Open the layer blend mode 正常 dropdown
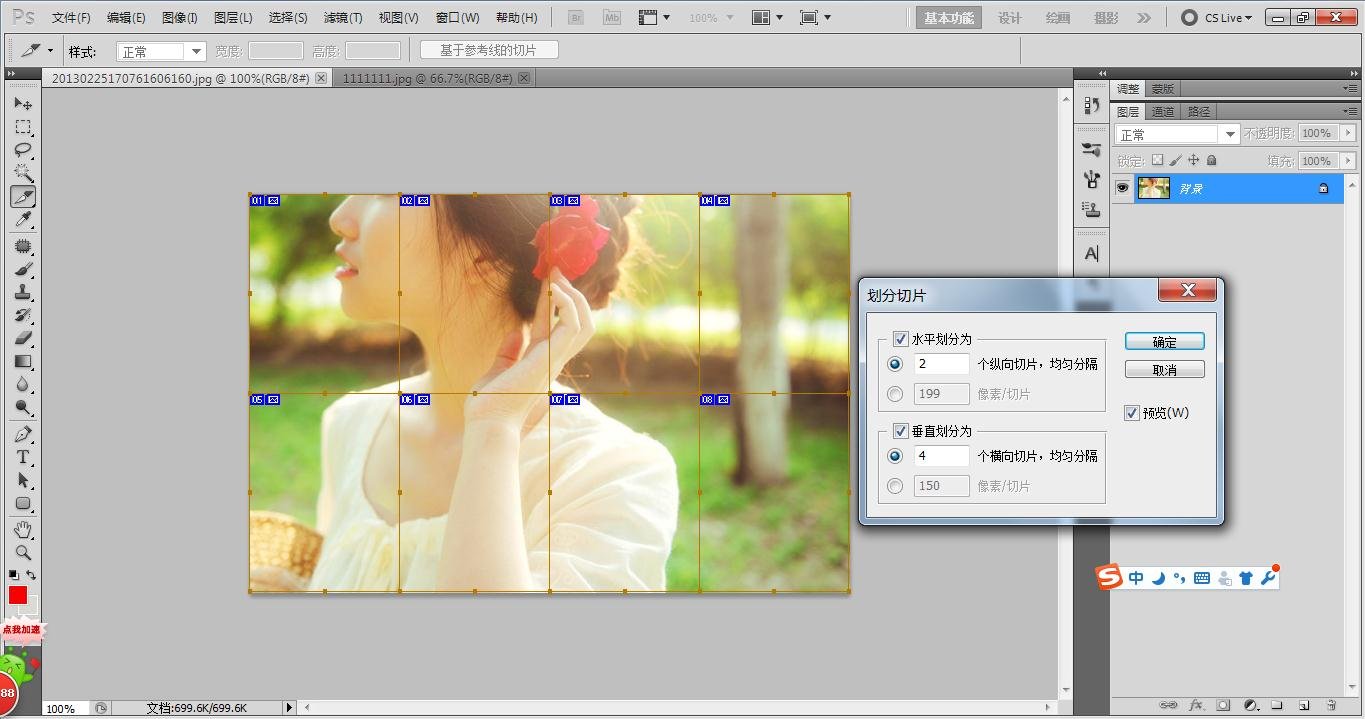Image resolution: width=1365 pixels, height=719 pixels. click(1177, 134)
